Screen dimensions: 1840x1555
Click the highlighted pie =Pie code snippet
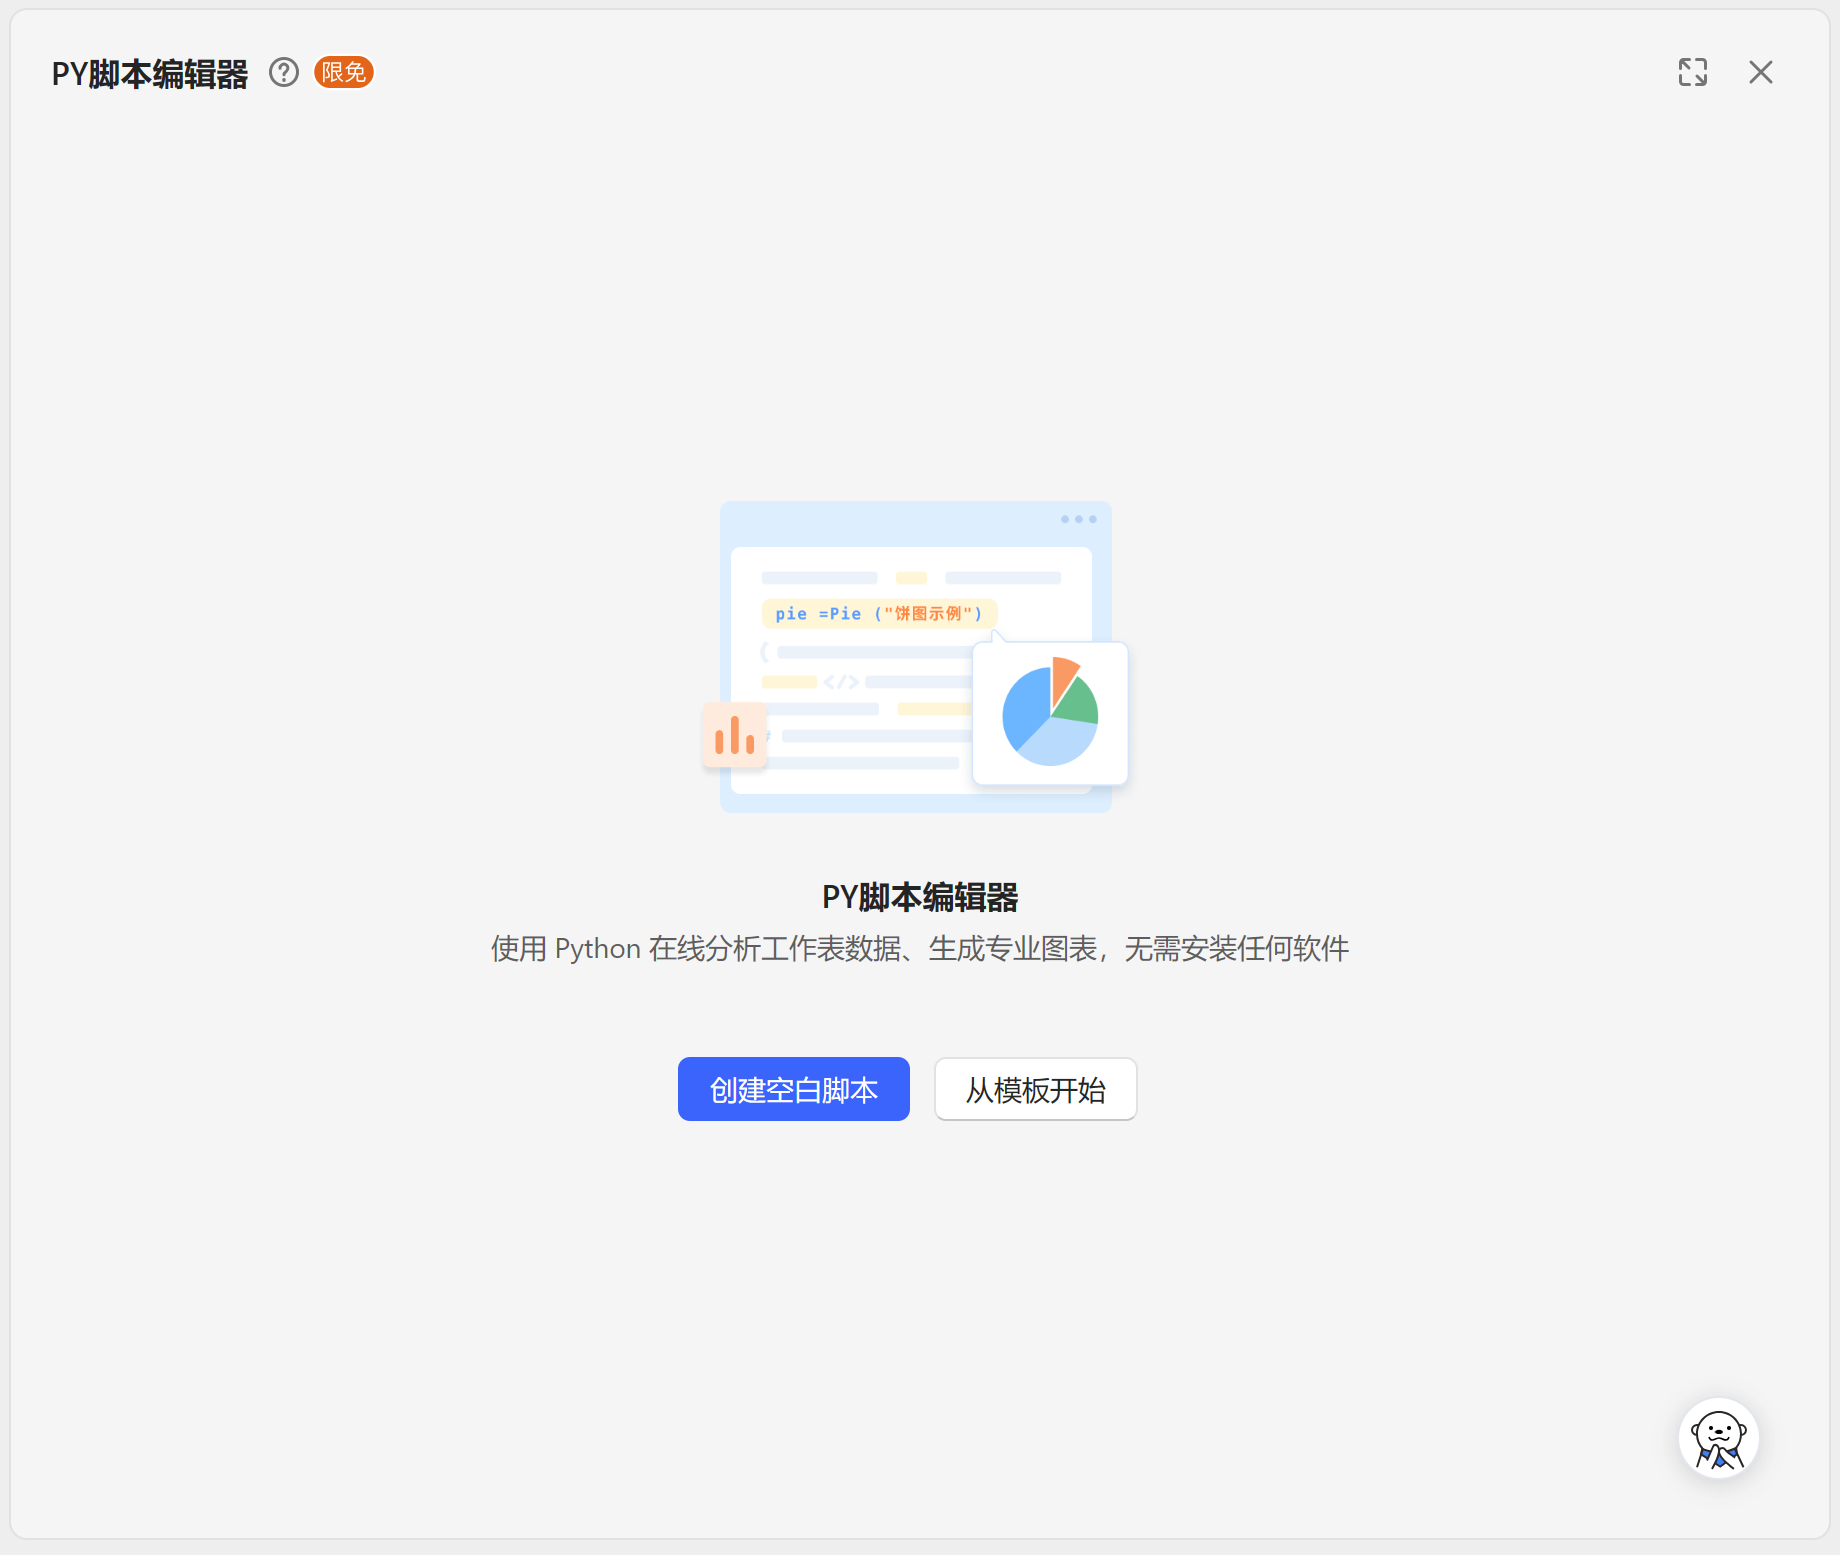pos(878,613)
